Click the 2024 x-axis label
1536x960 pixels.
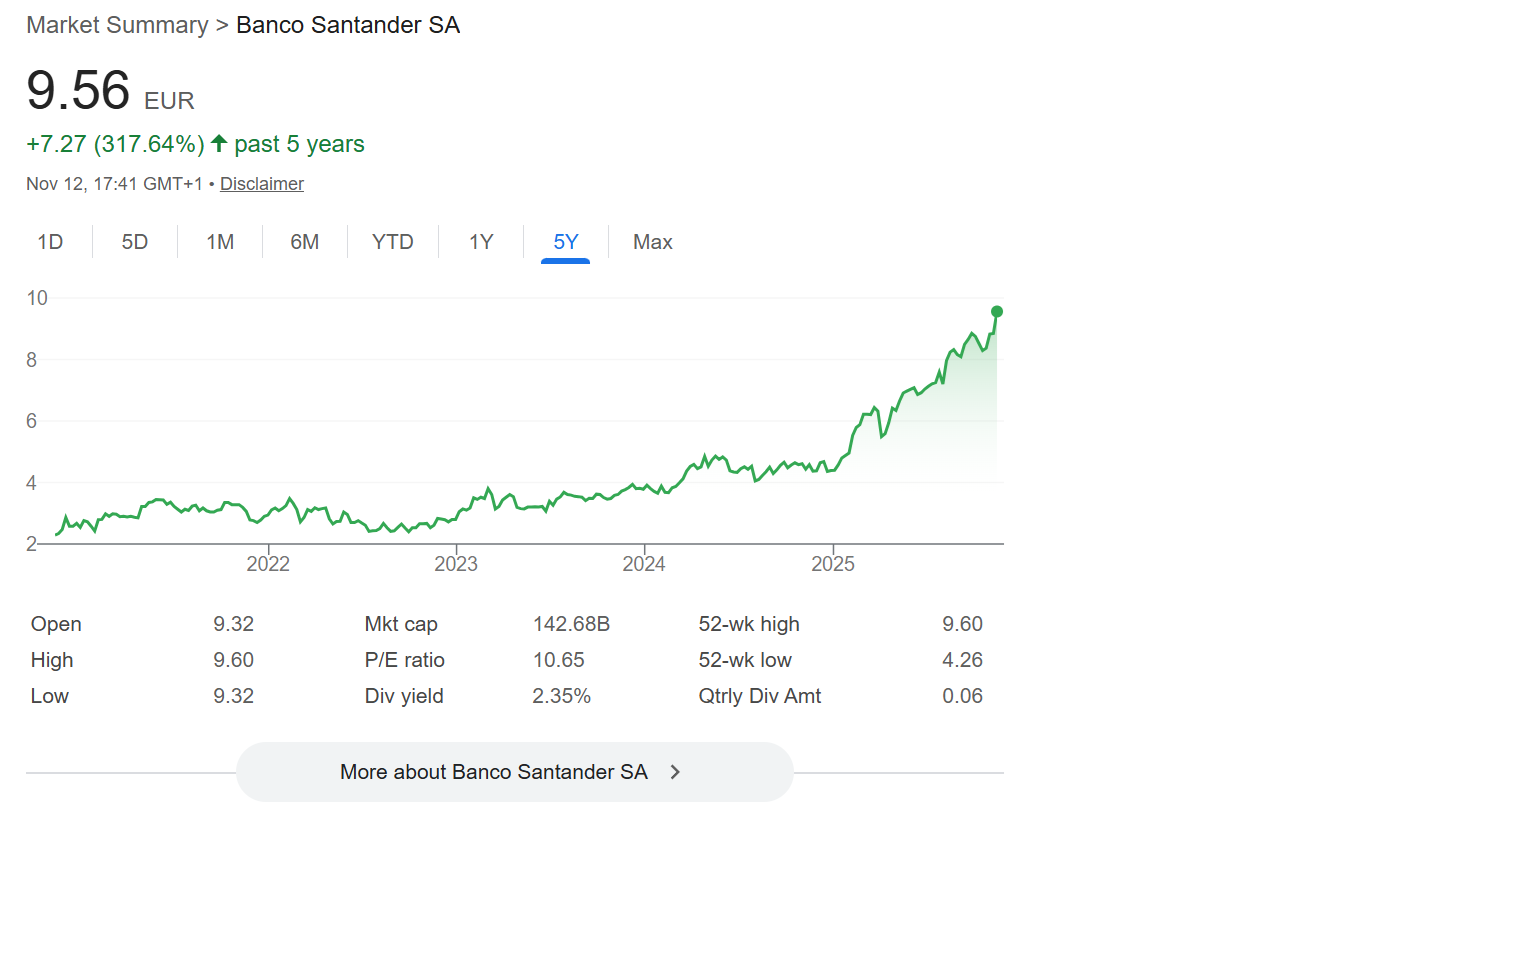click(644, 564)
